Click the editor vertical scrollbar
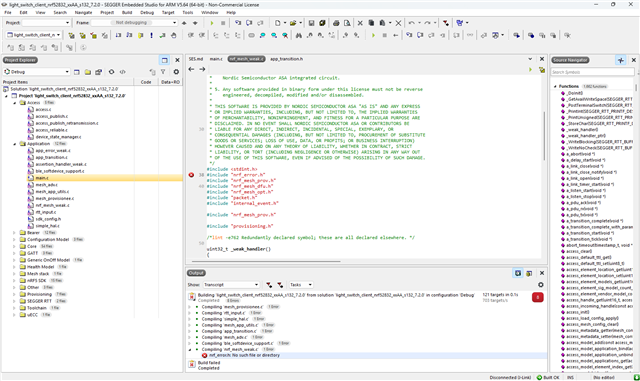 point(543,136)
